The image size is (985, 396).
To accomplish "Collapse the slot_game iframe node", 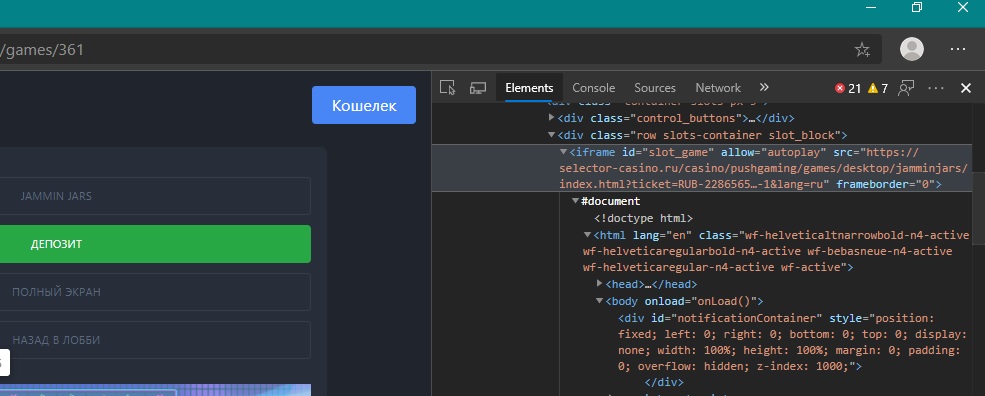I will click(563, 152).
